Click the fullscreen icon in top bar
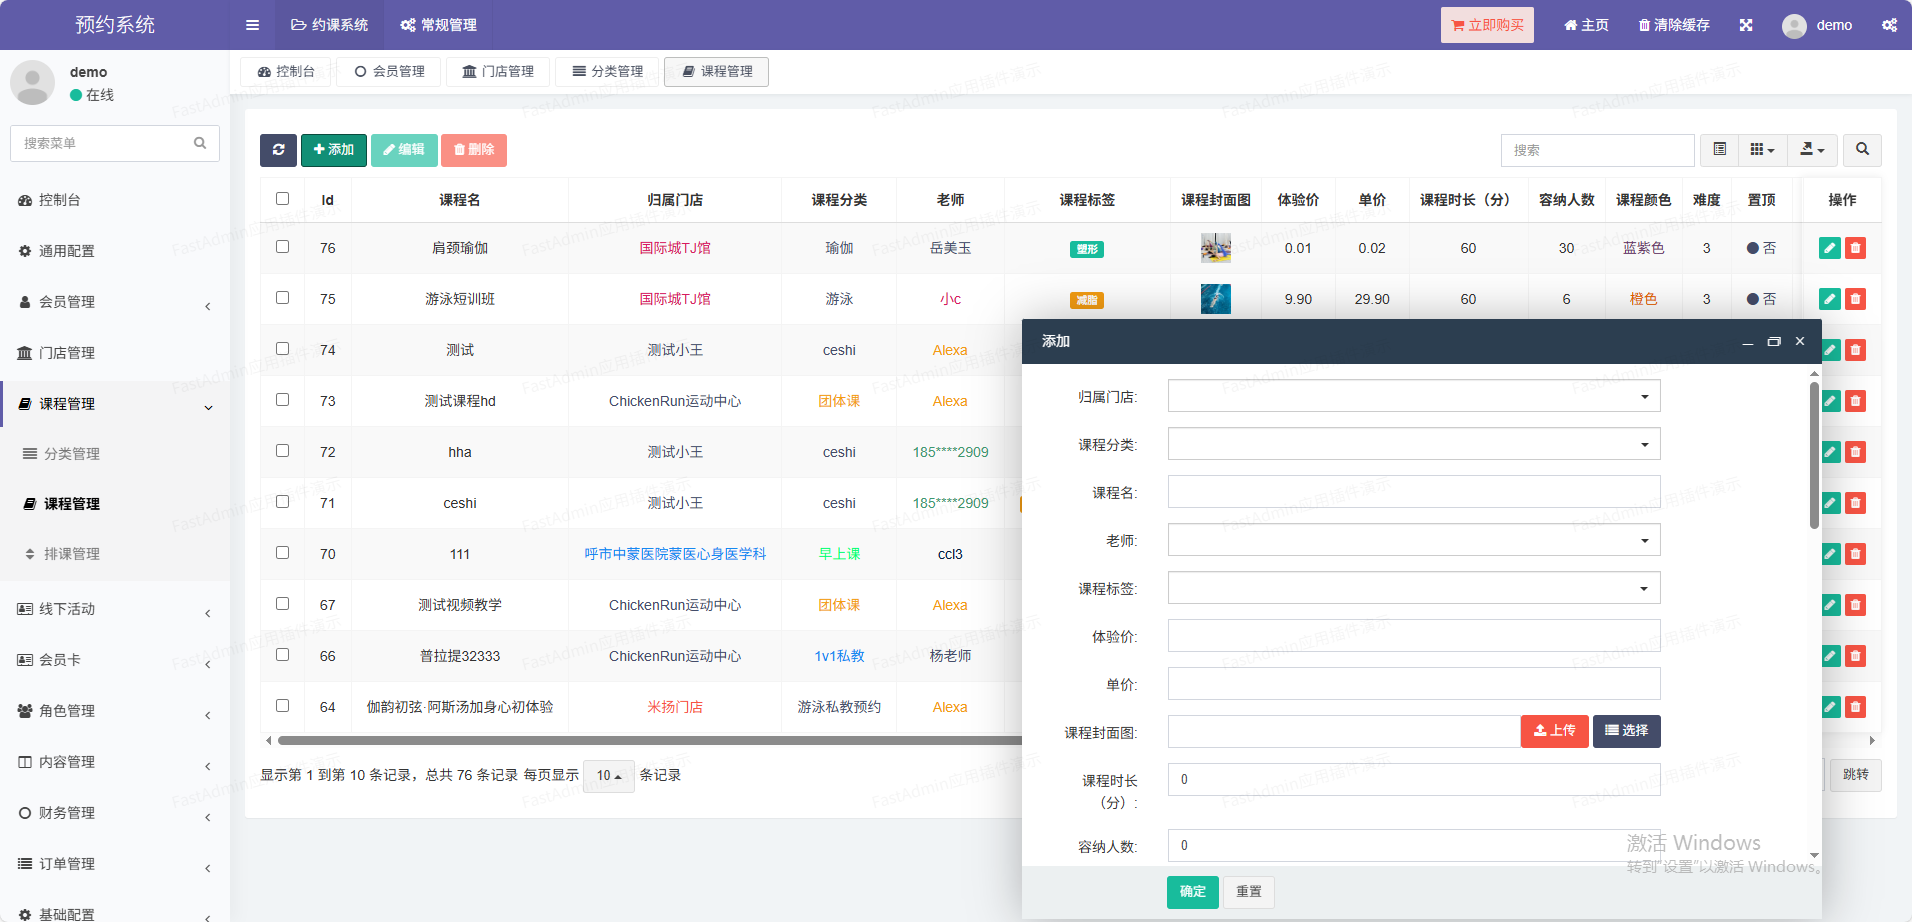Screen dimensions: 1912x922 (x=1745, y=25)
